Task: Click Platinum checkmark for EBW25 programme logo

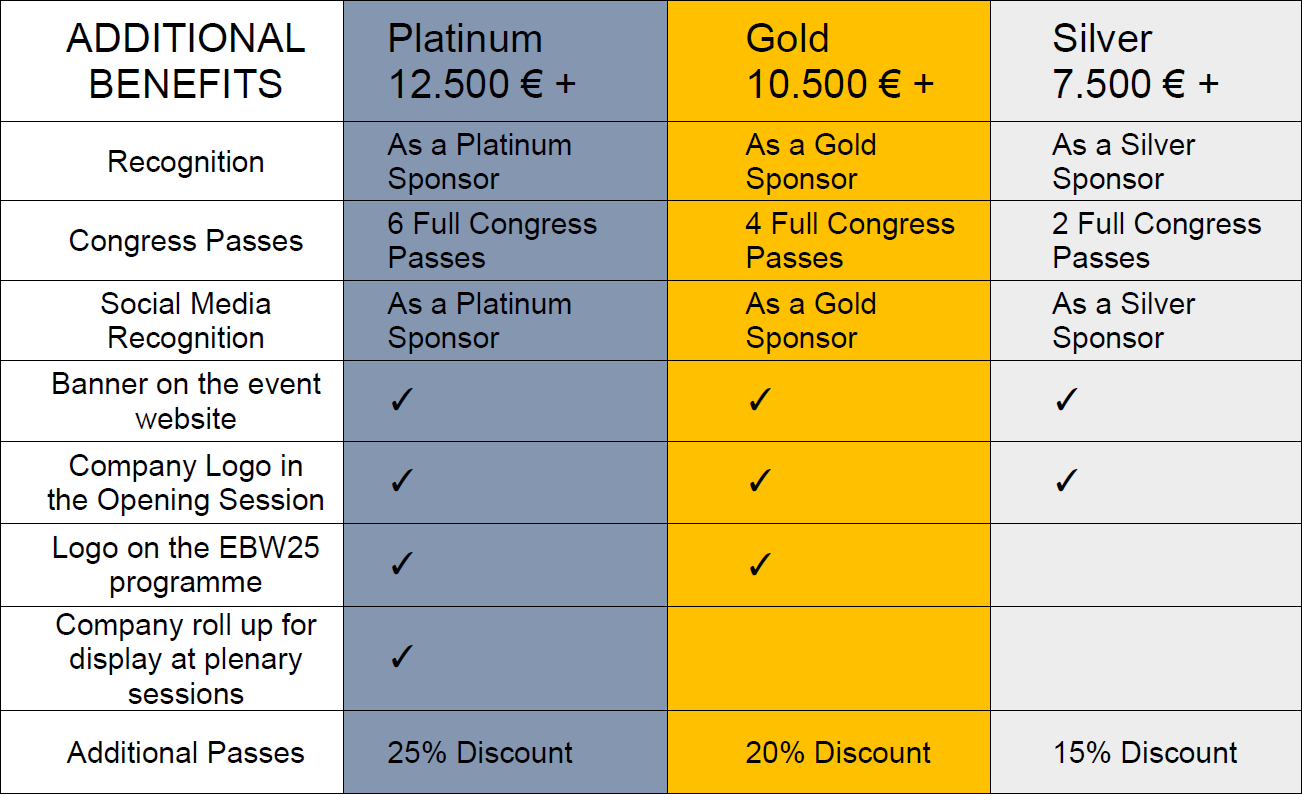Action: click(401, 565)
